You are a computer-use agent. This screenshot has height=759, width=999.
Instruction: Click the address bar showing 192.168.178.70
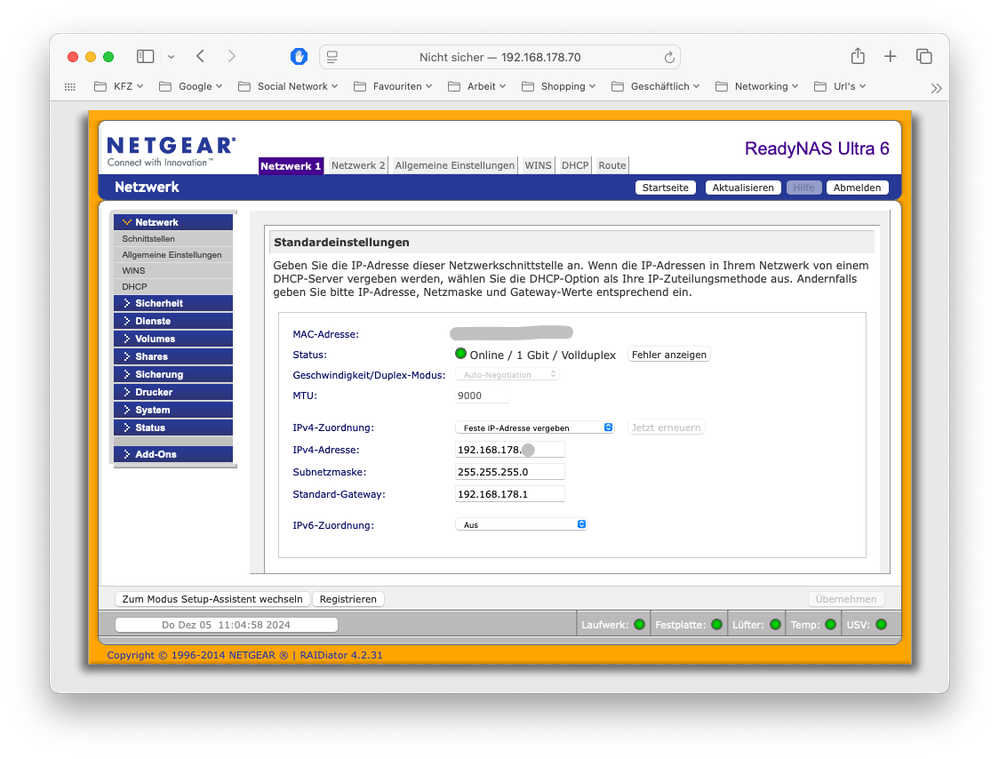pos(500,57)
